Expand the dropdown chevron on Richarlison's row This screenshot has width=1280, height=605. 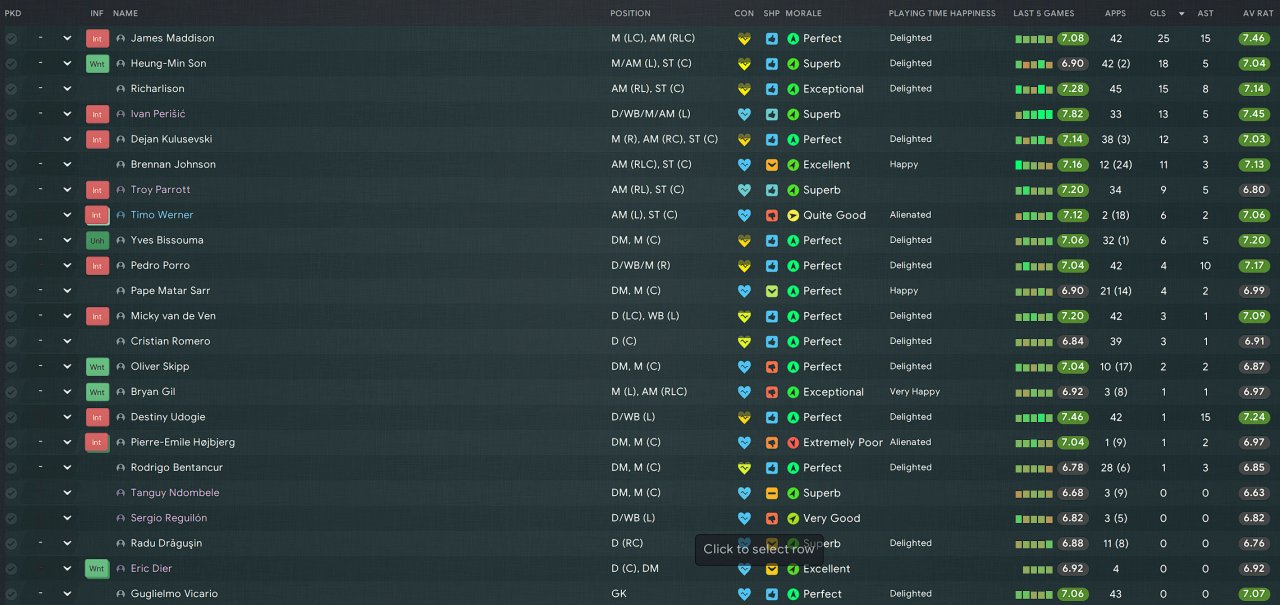pos(67,89)
